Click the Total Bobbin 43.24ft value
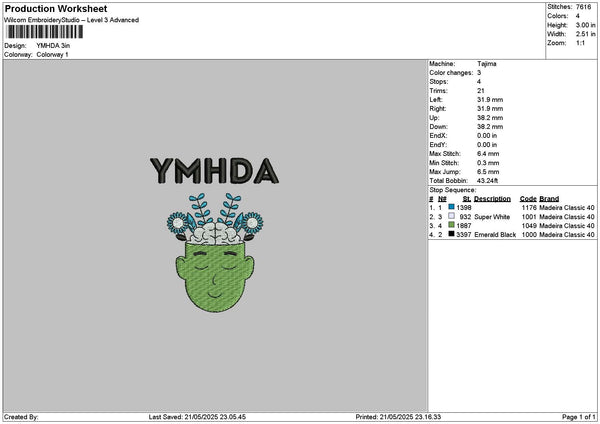The height and width of the screenshot is (424, 600). [x=491, y=180]
